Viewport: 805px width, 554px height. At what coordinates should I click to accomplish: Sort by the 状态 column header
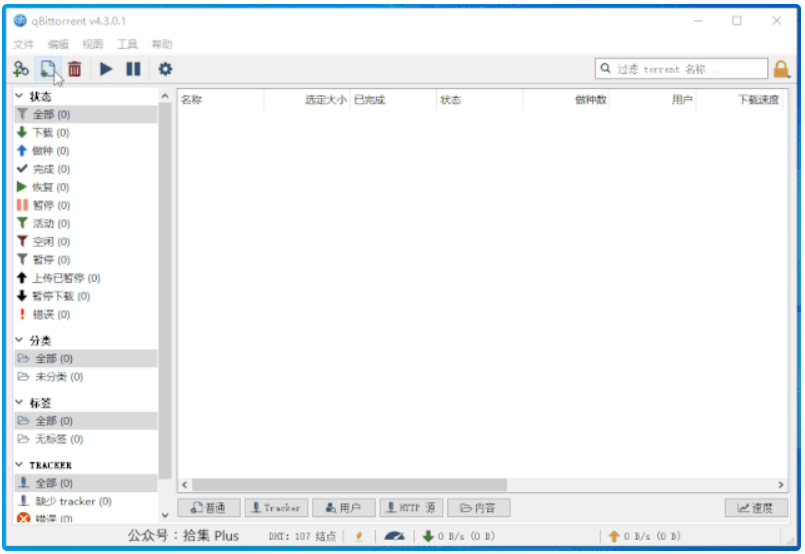point(480,100)
